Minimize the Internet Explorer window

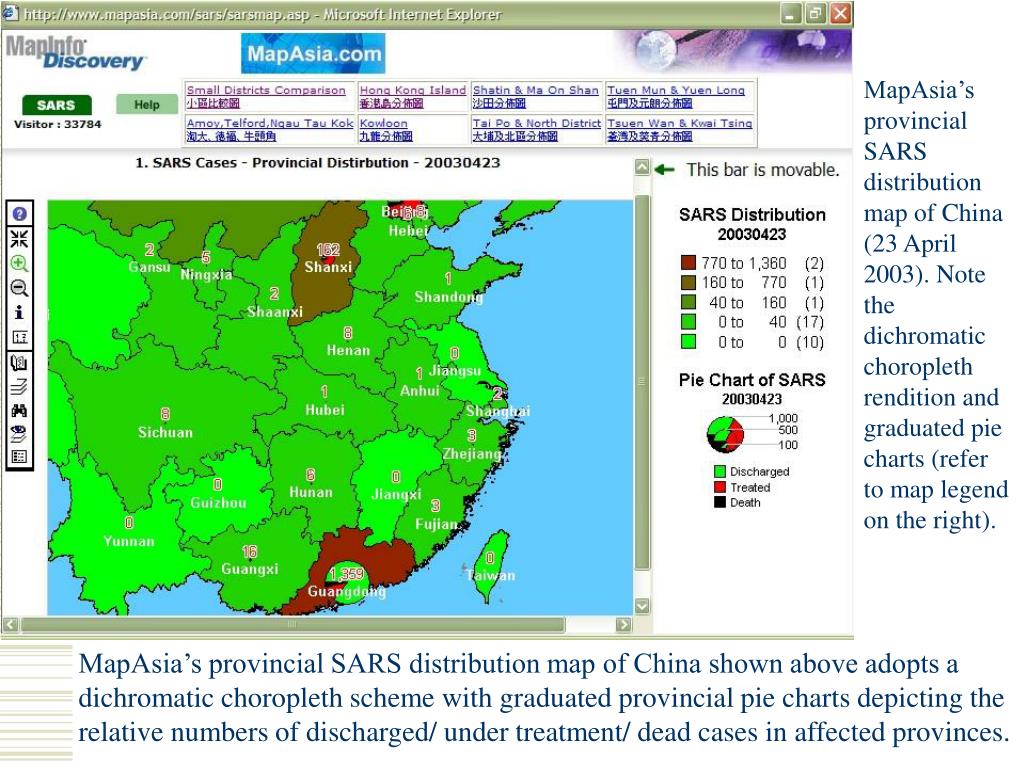click(790, 13)
